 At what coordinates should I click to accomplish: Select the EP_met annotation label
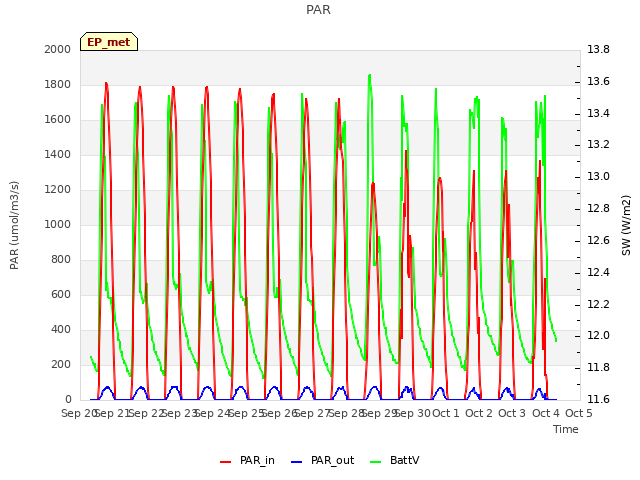[x=109, y=42]
